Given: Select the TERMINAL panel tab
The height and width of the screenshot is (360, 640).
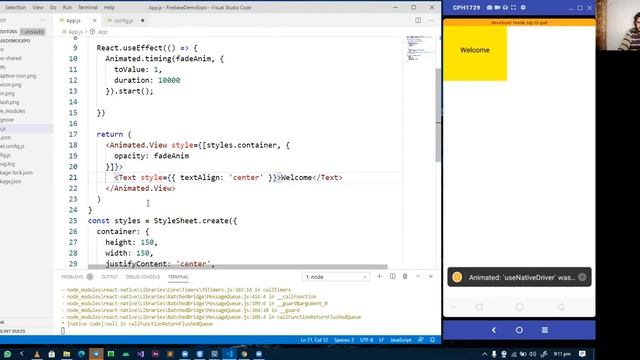Looking at the screenshot, I should (178, 277).
